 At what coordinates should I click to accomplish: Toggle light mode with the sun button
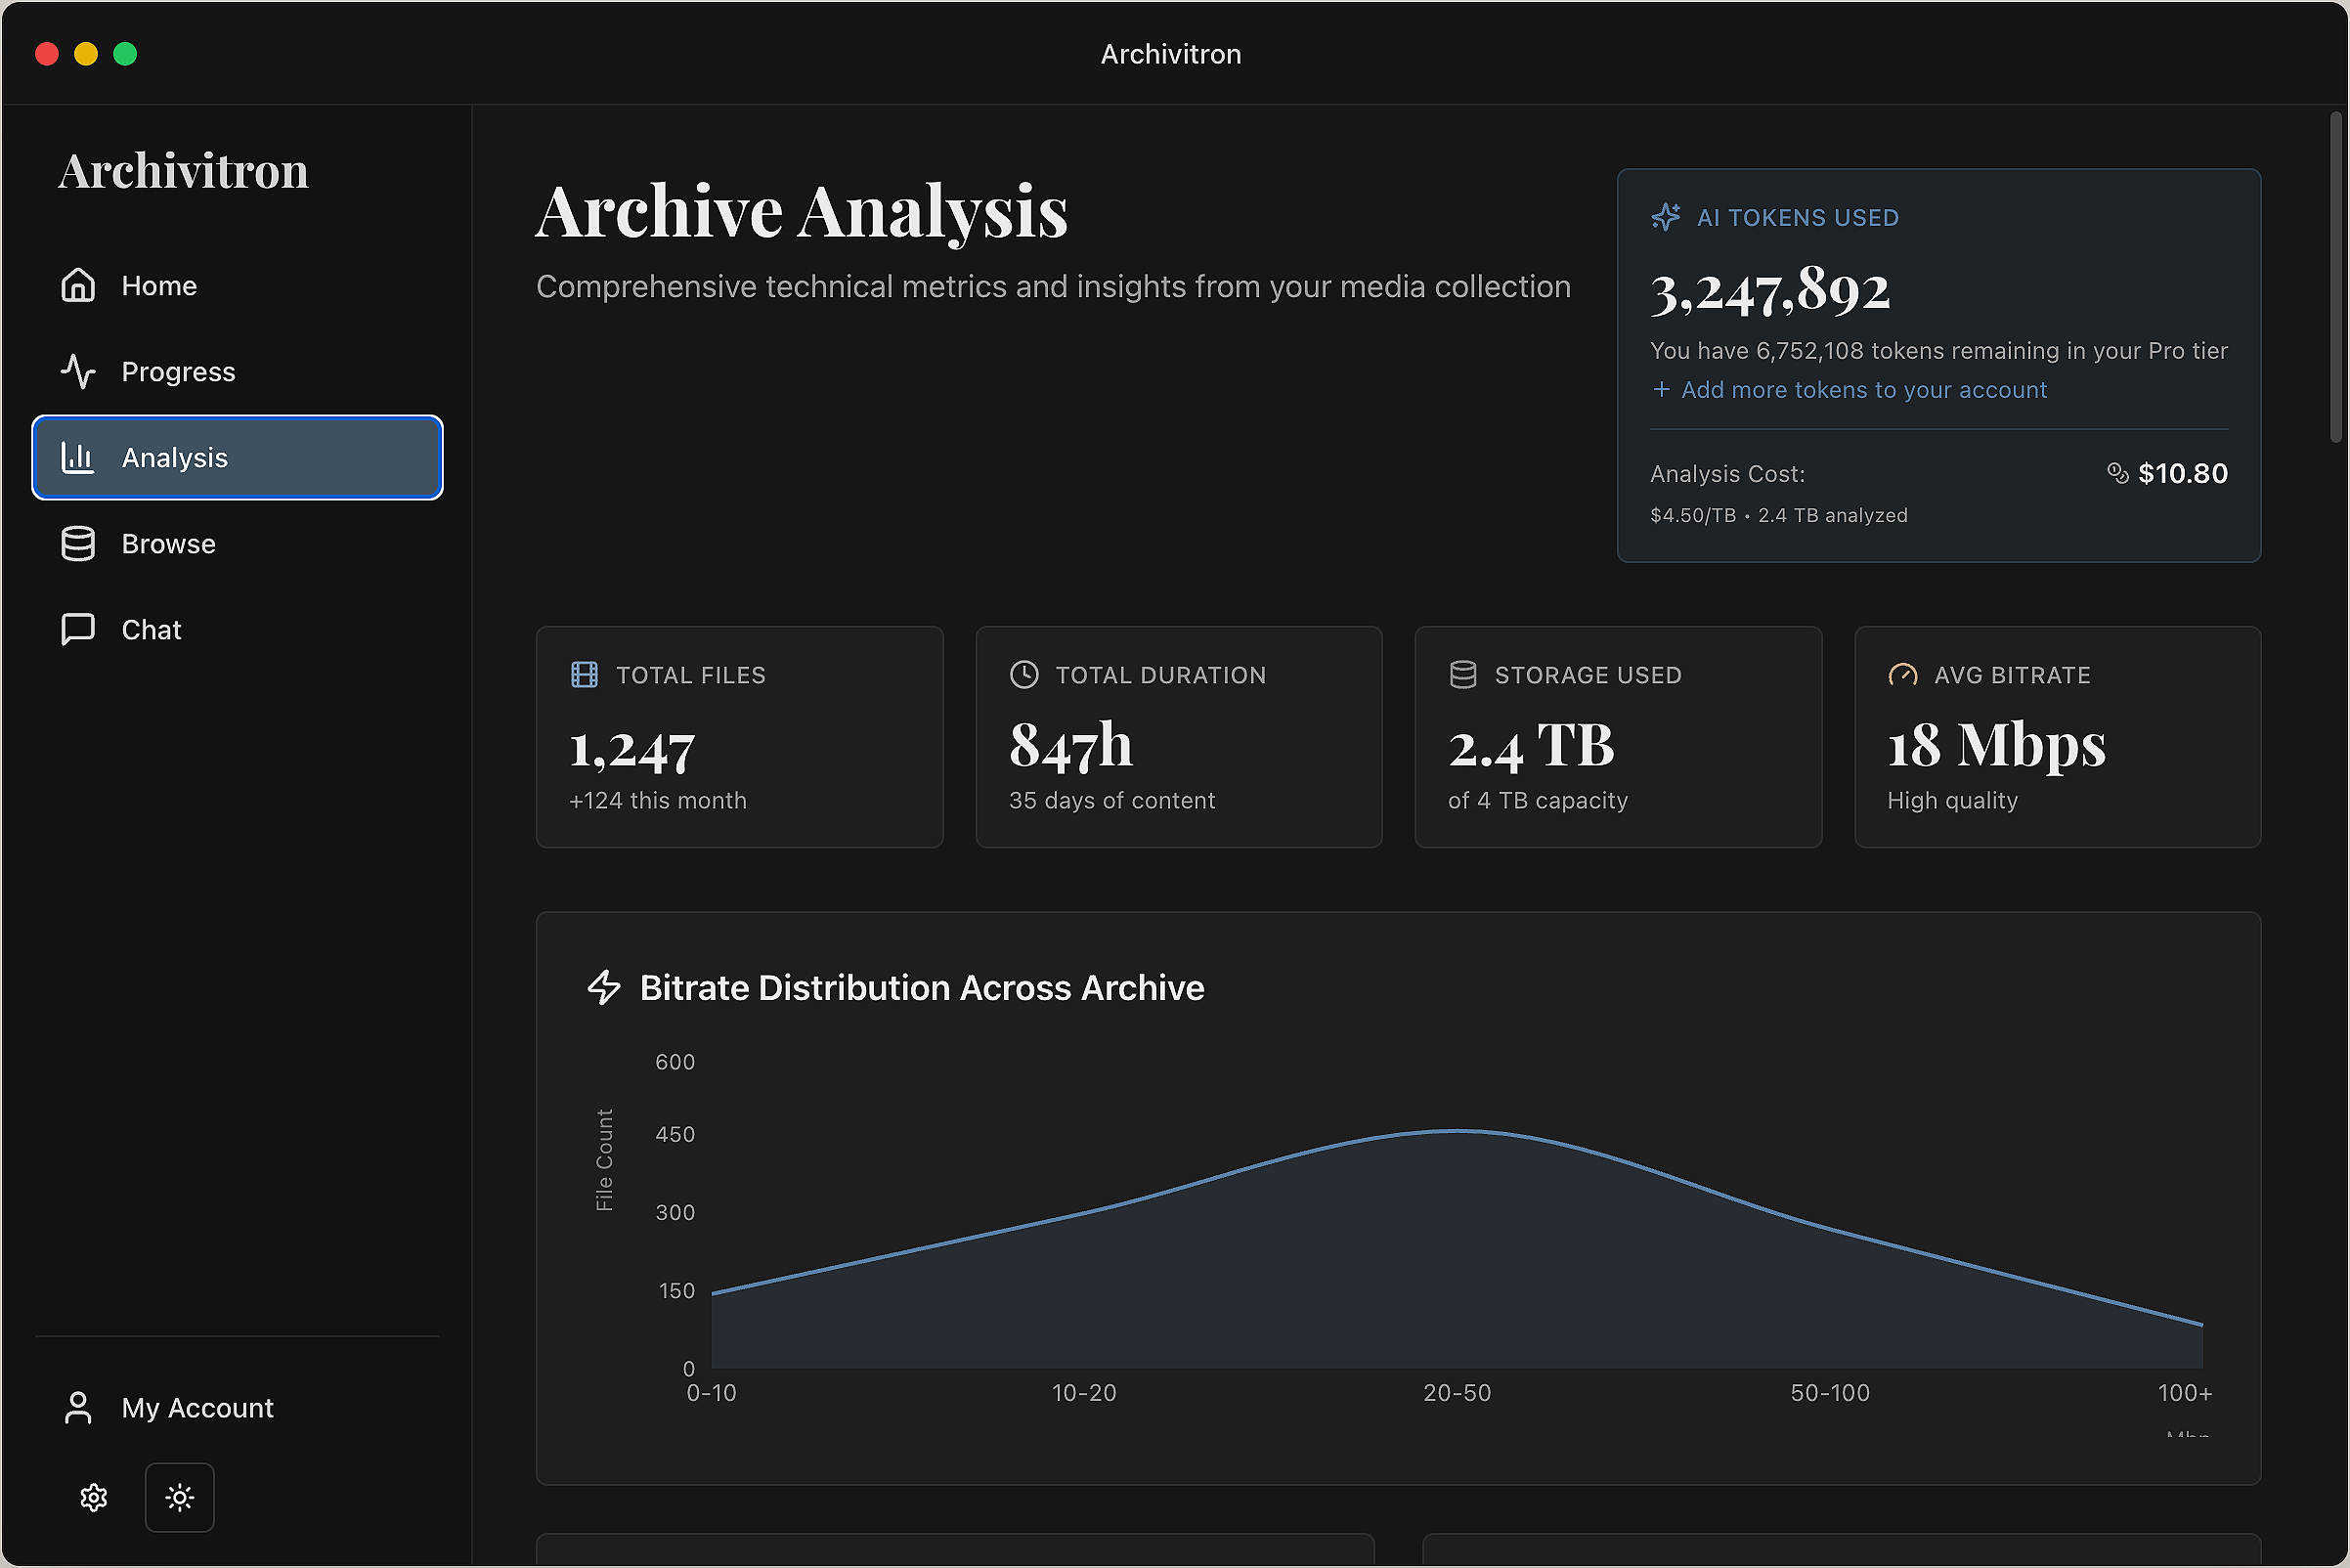pos(180,1497)
